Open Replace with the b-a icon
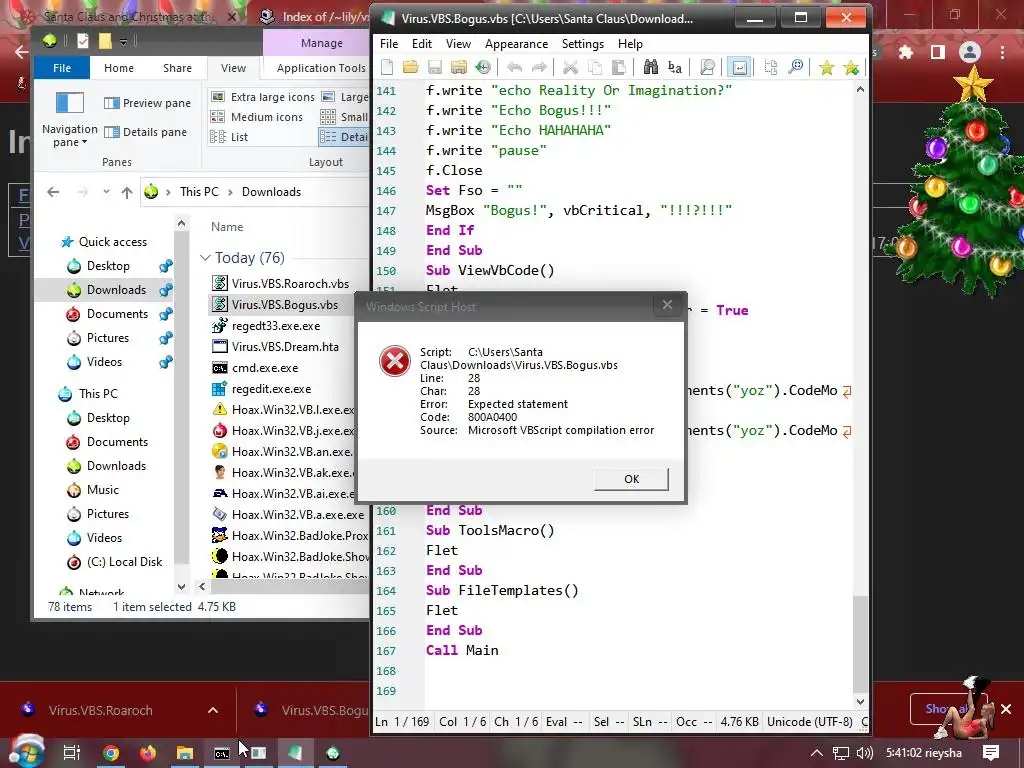1024x768 pixels. pos(675,67)
